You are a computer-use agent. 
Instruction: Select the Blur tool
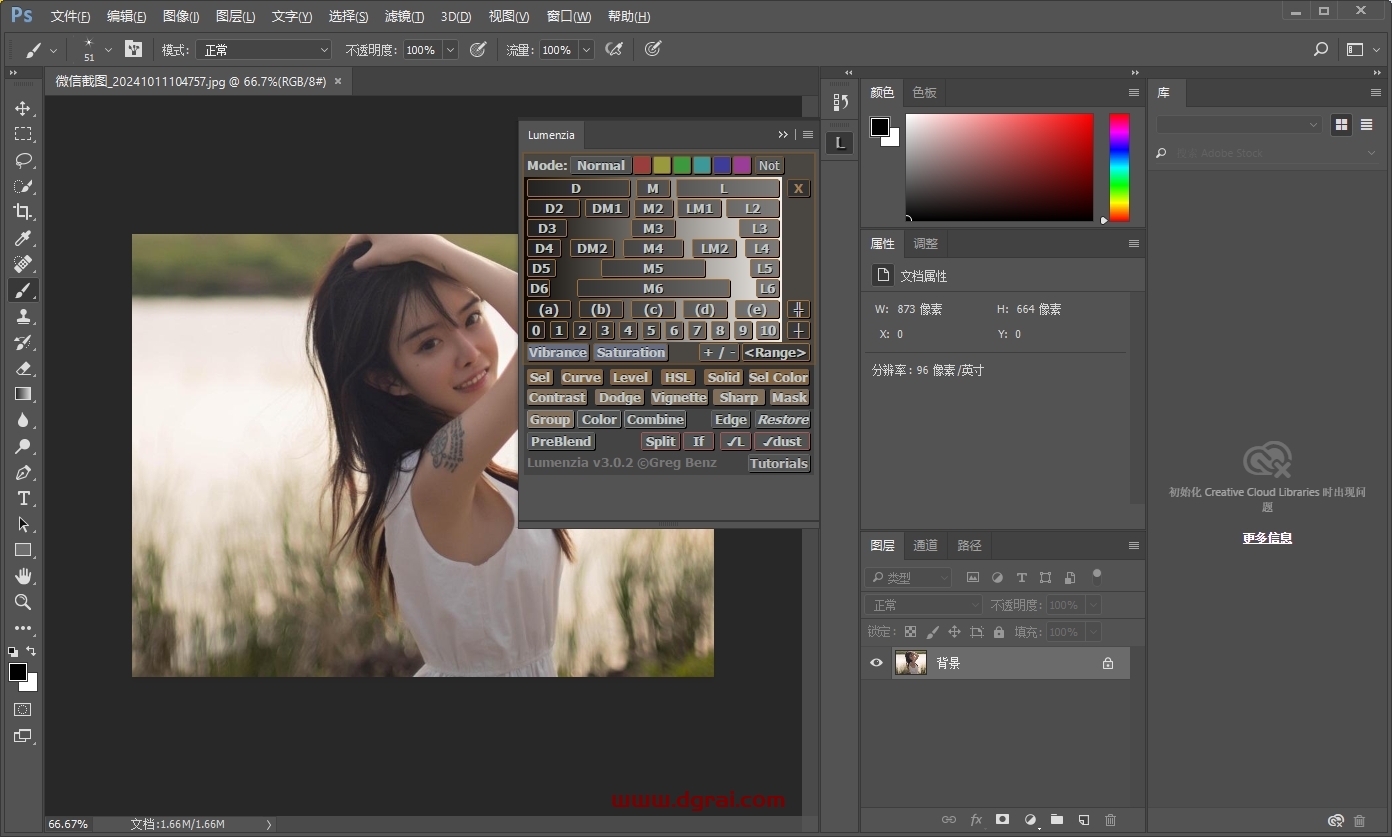coord(23,420)
